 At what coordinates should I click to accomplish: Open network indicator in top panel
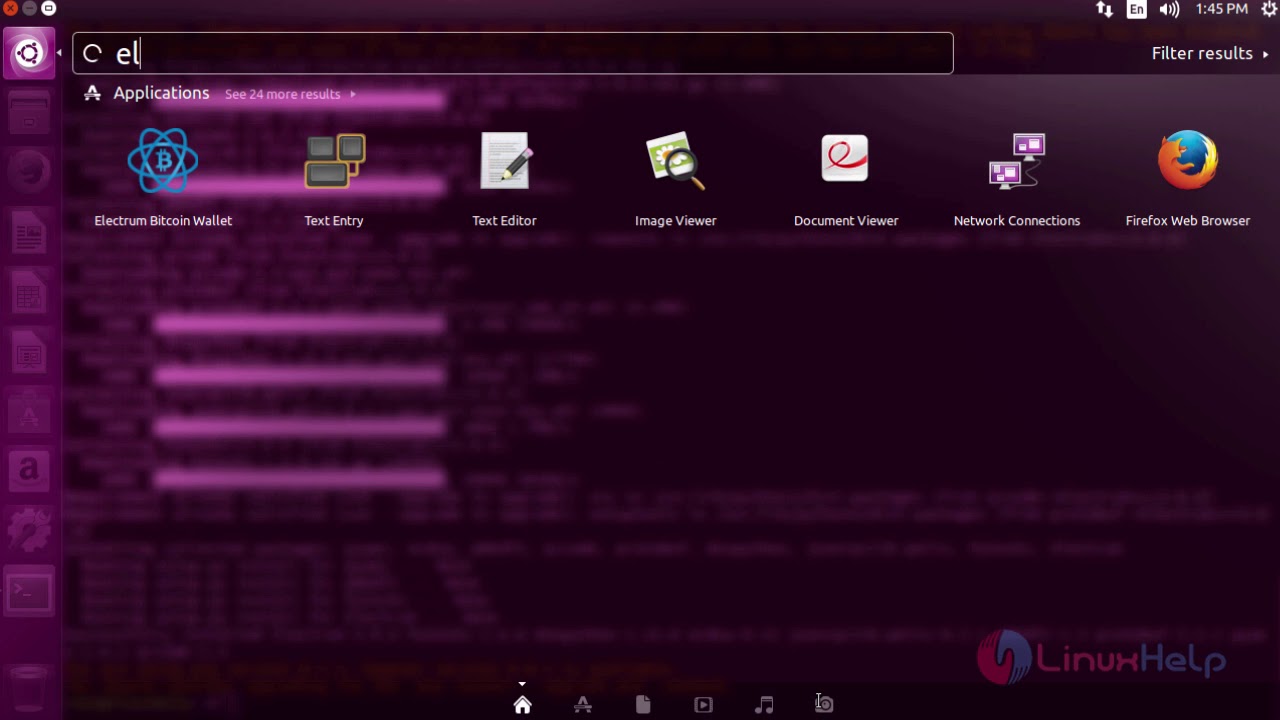click(x=1105, y=9)
